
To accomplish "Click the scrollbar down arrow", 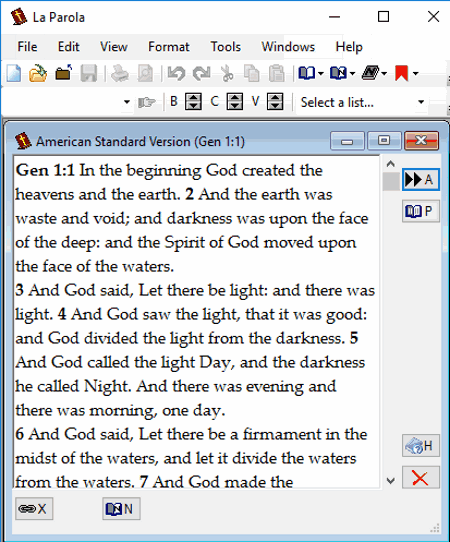I will (391, 480).
